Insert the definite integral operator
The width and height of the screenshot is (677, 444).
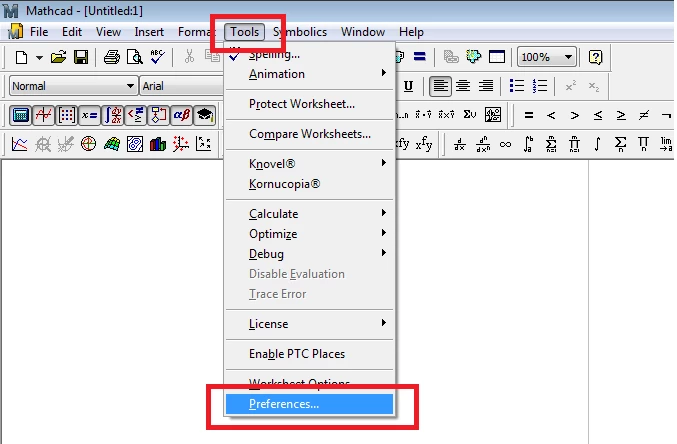[528, 144]
